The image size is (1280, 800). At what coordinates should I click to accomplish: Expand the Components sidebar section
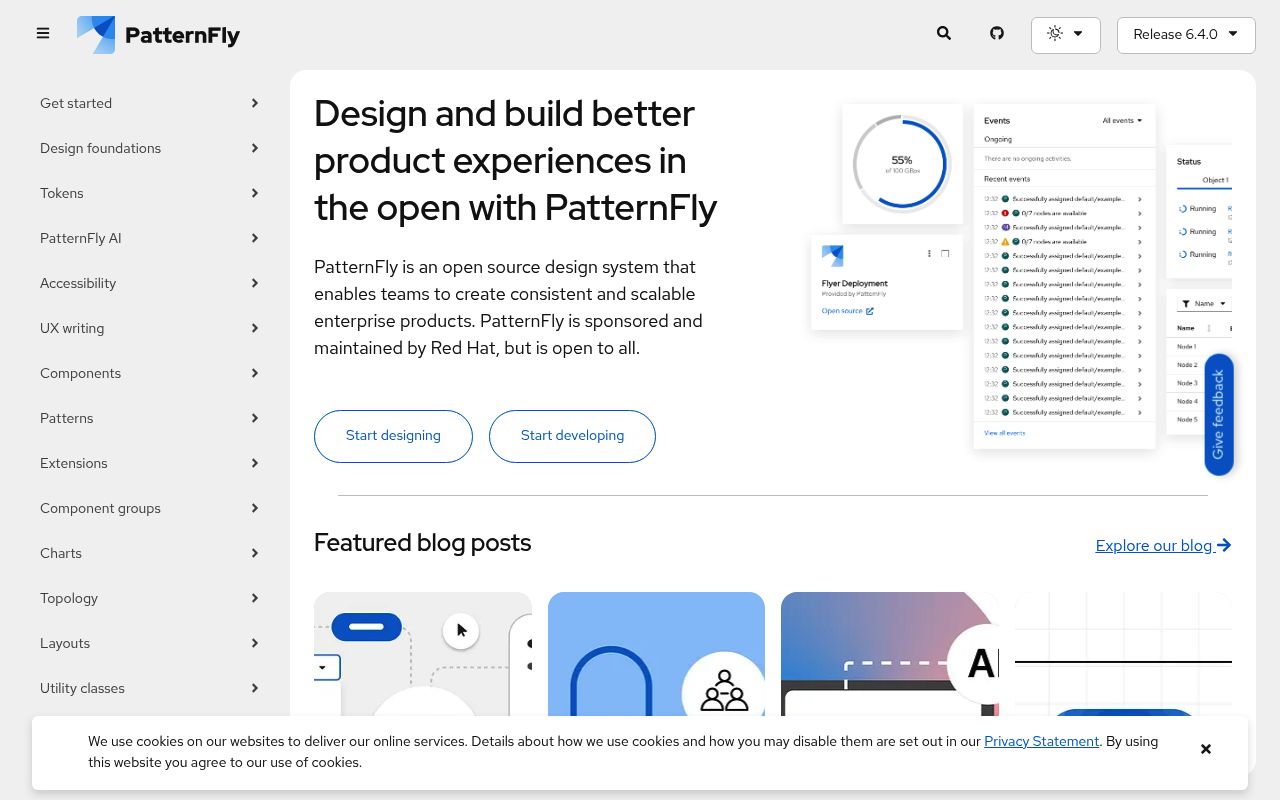point(147,373)
